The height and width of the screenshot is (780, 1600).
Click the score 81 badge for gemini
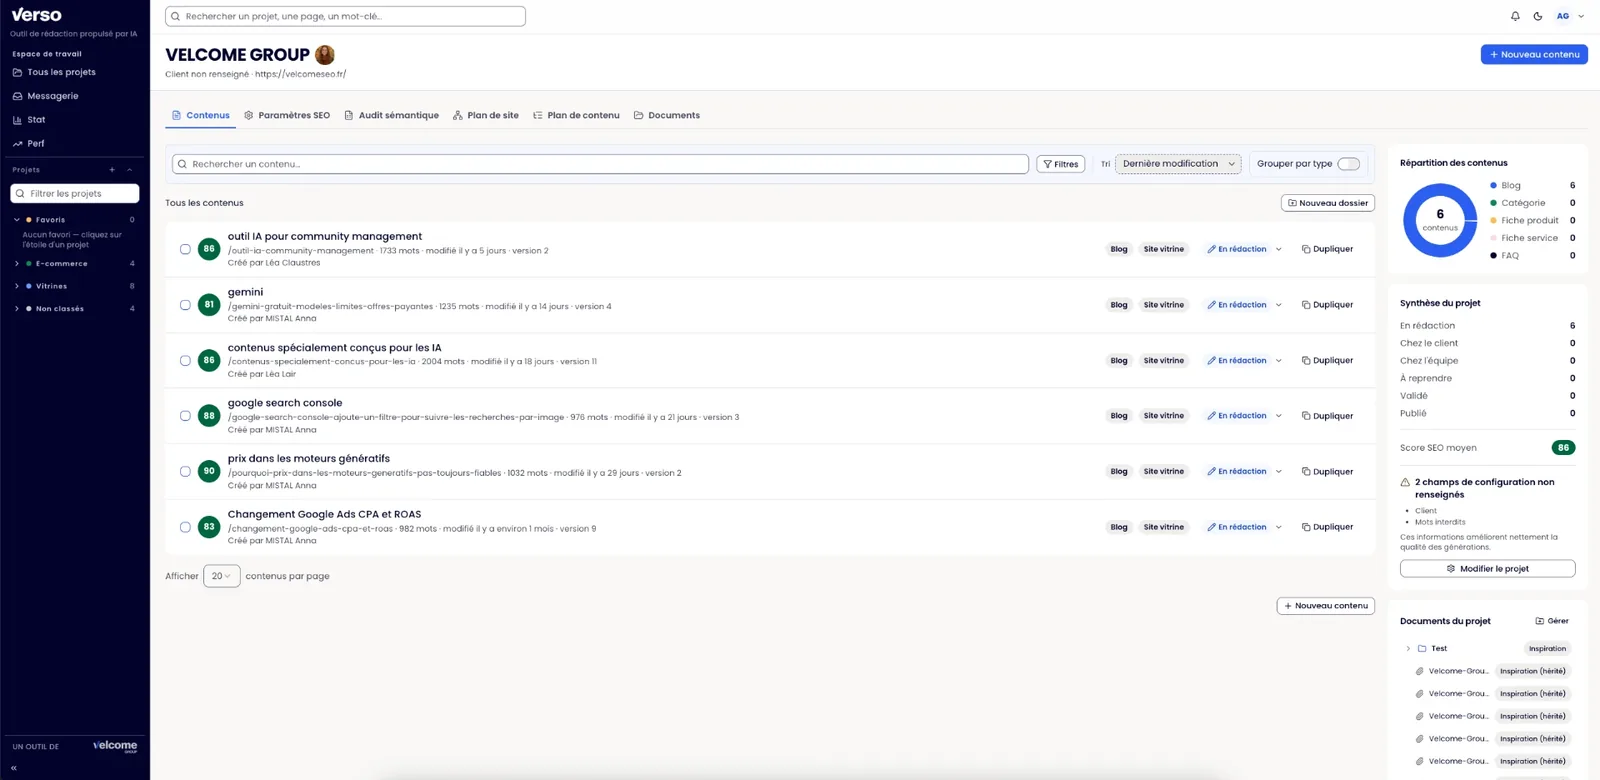pos(209,305)
